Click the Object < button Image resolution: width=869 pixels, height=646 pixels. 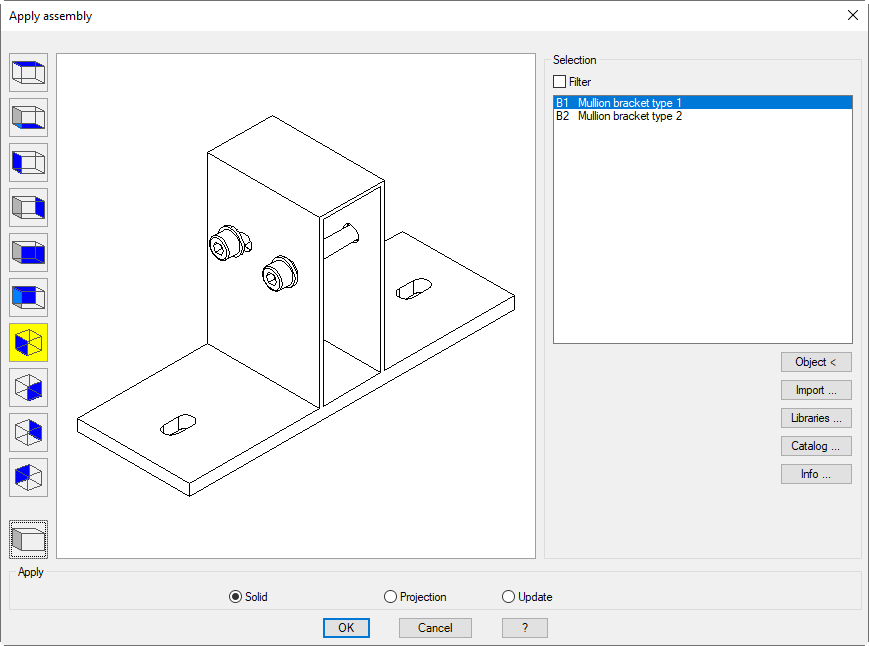tap(816, 362)
